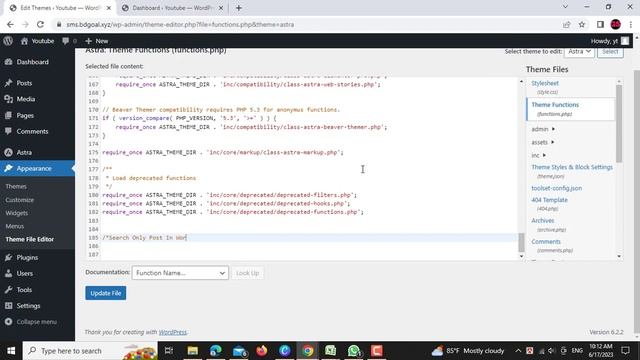The width and height of the screenshot is (640, 360).
Task: Open the Chrome three-dot menu
Action: pos(631,24)
